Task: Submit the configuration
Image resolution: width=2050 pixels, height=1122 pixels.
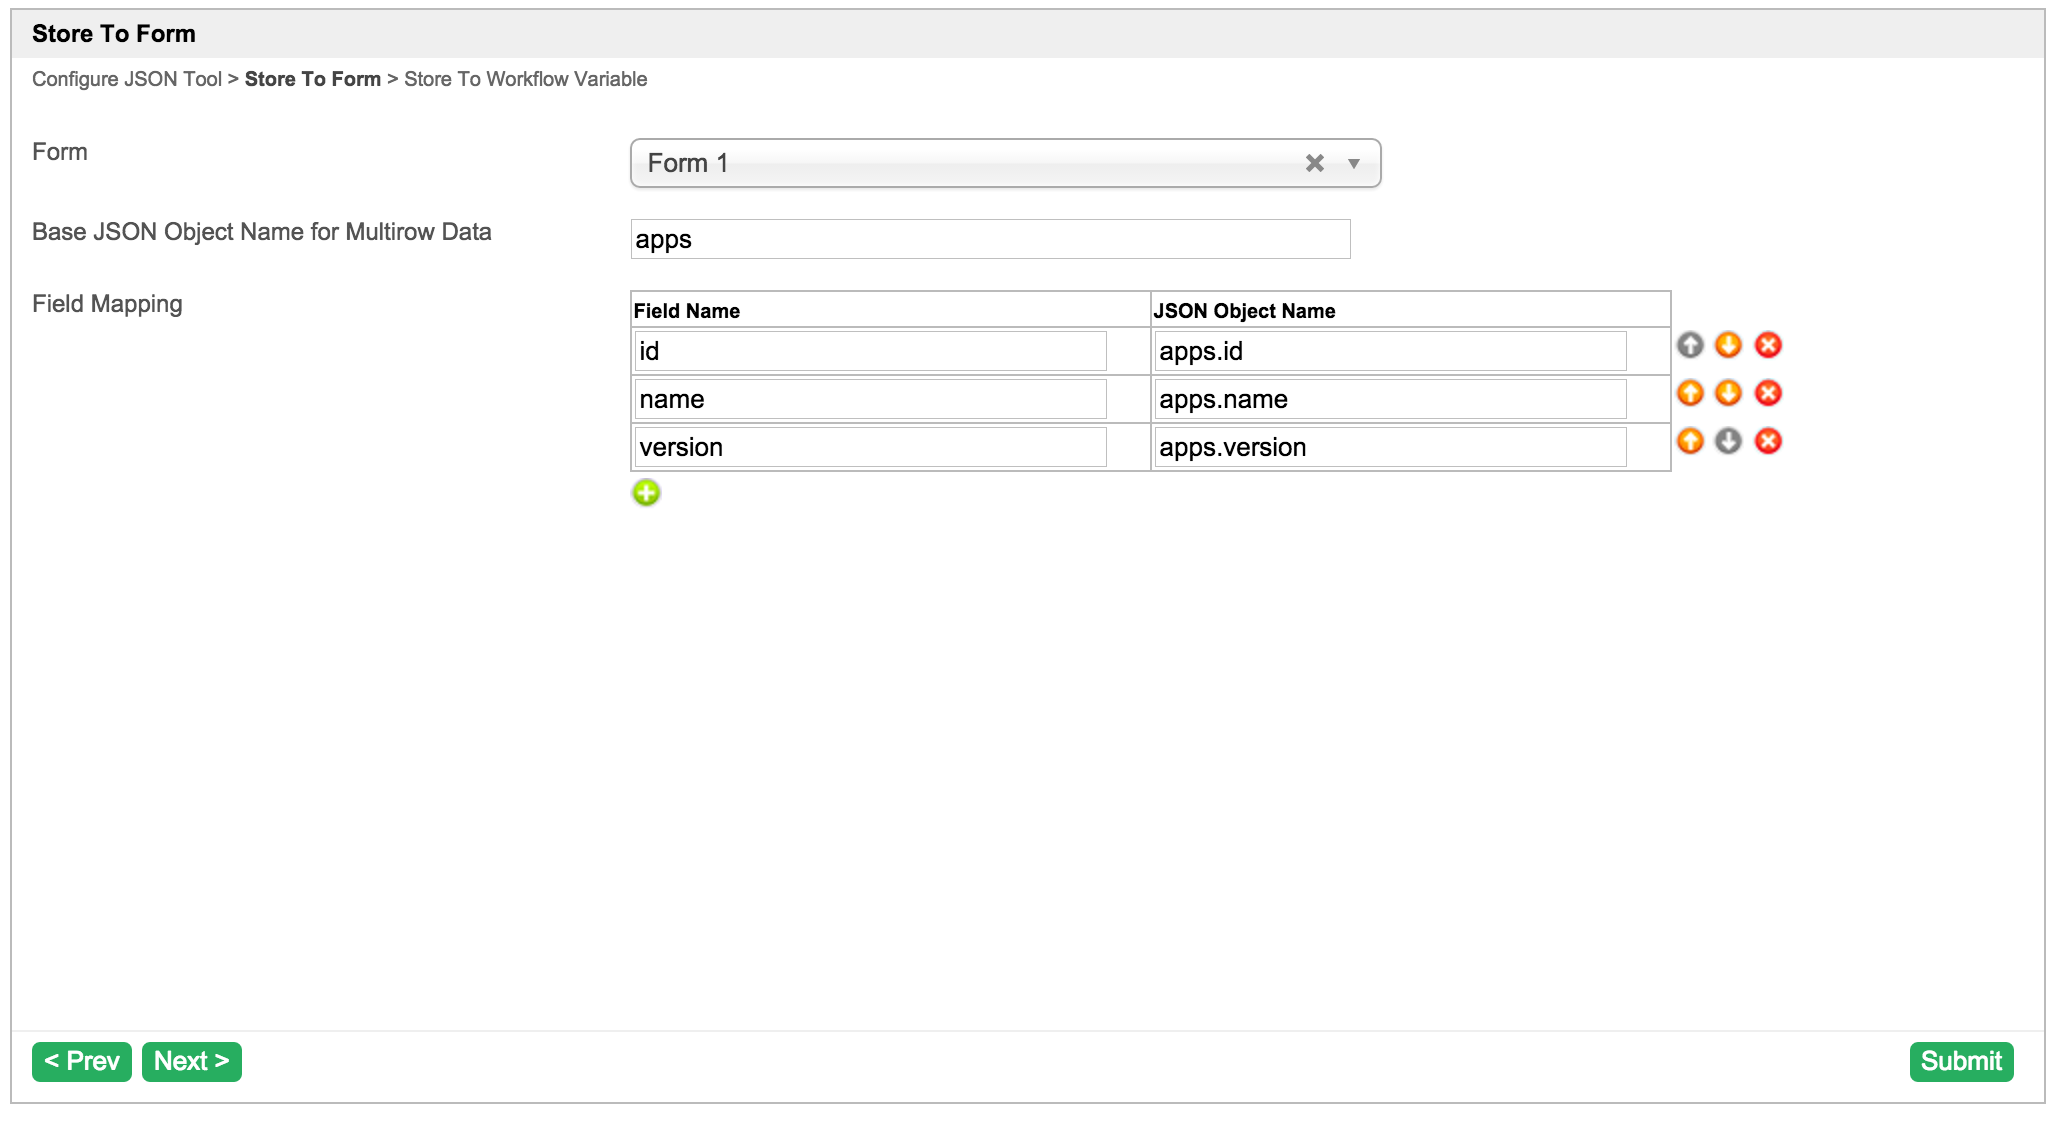Action: (x=1960, y=1061)
